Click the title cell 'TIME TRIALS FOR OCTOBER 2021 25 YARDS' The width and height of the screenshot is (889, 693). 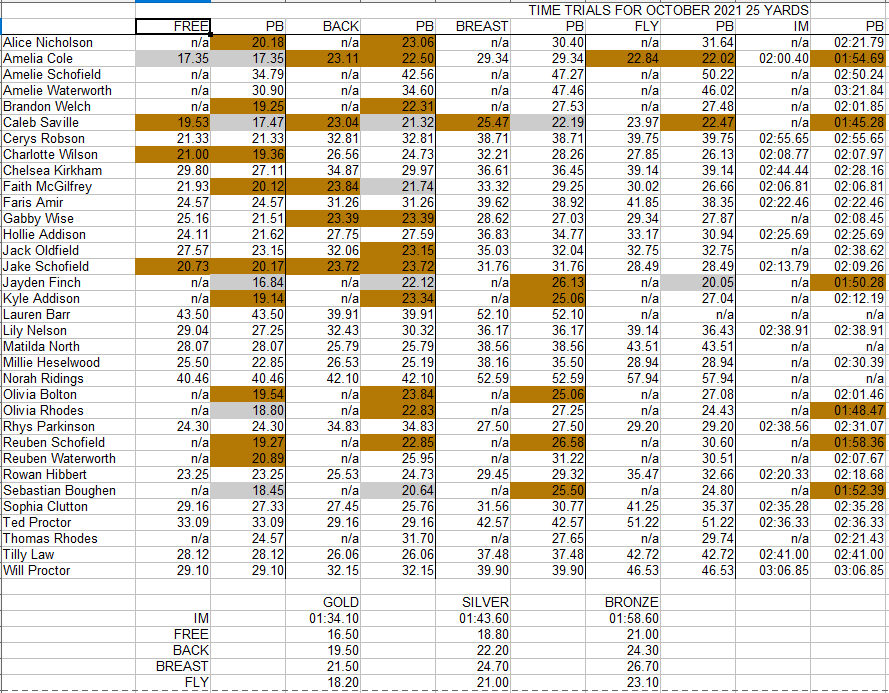(669, 10)
